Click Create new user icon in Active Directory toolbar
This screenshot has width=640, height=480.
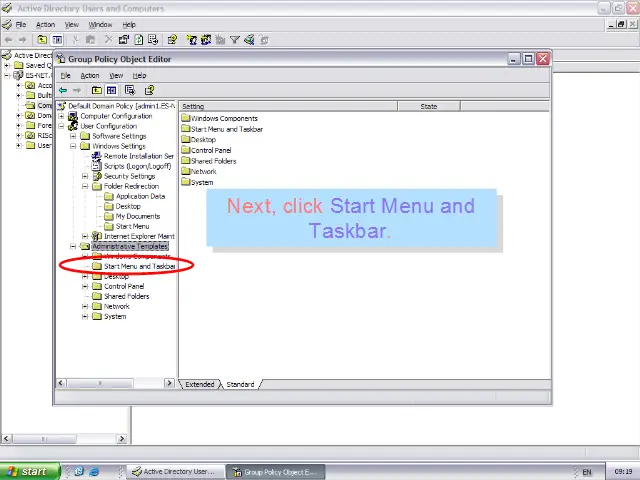pyautogui.click(x=191, y=40)
